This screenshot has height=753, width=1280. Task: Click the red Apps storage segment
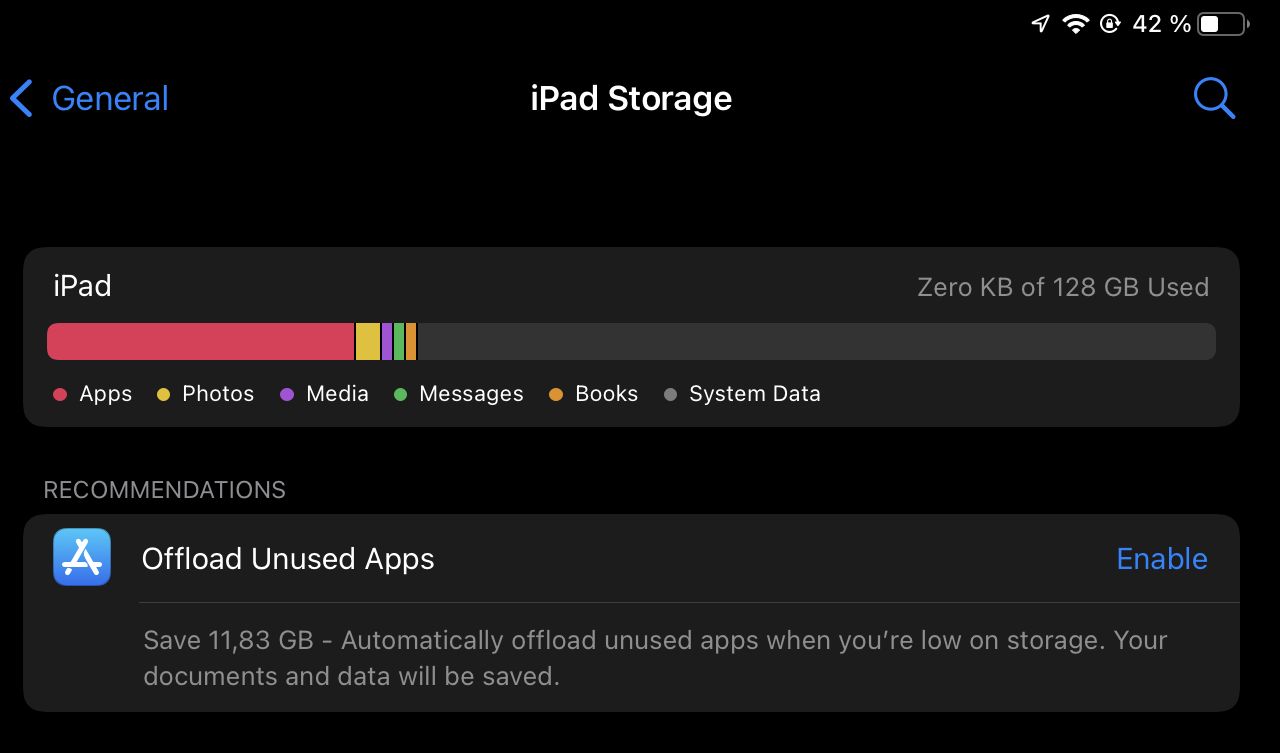coord(200,341)
